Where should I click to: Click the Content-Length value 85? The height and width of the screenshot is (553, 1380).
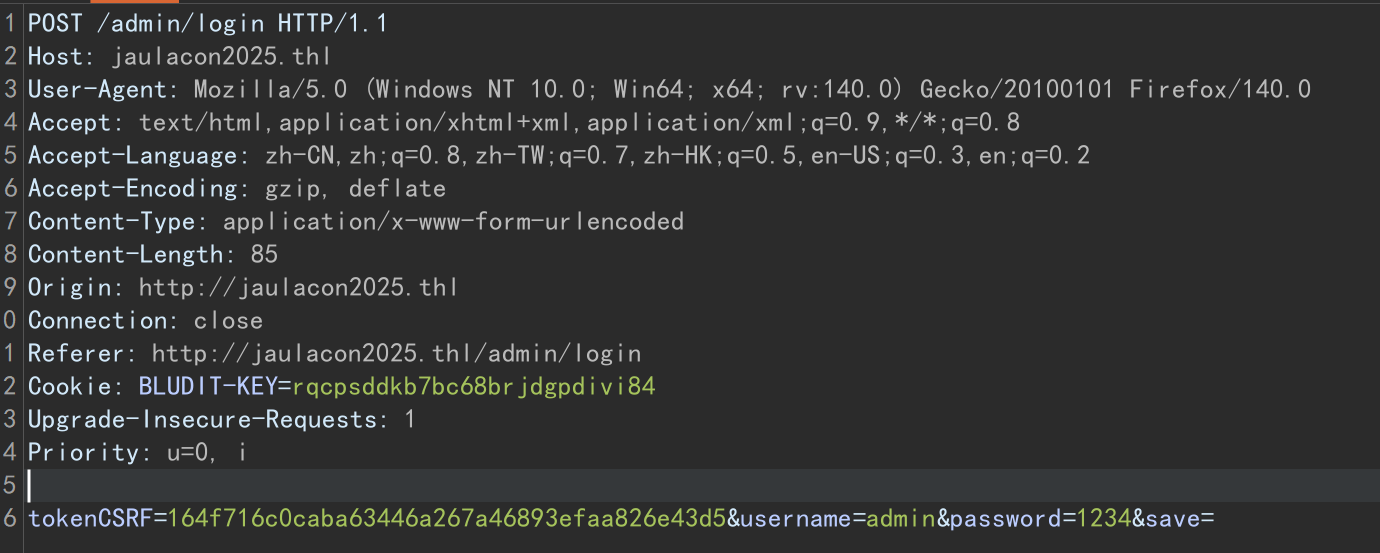[x=264, y=254]
